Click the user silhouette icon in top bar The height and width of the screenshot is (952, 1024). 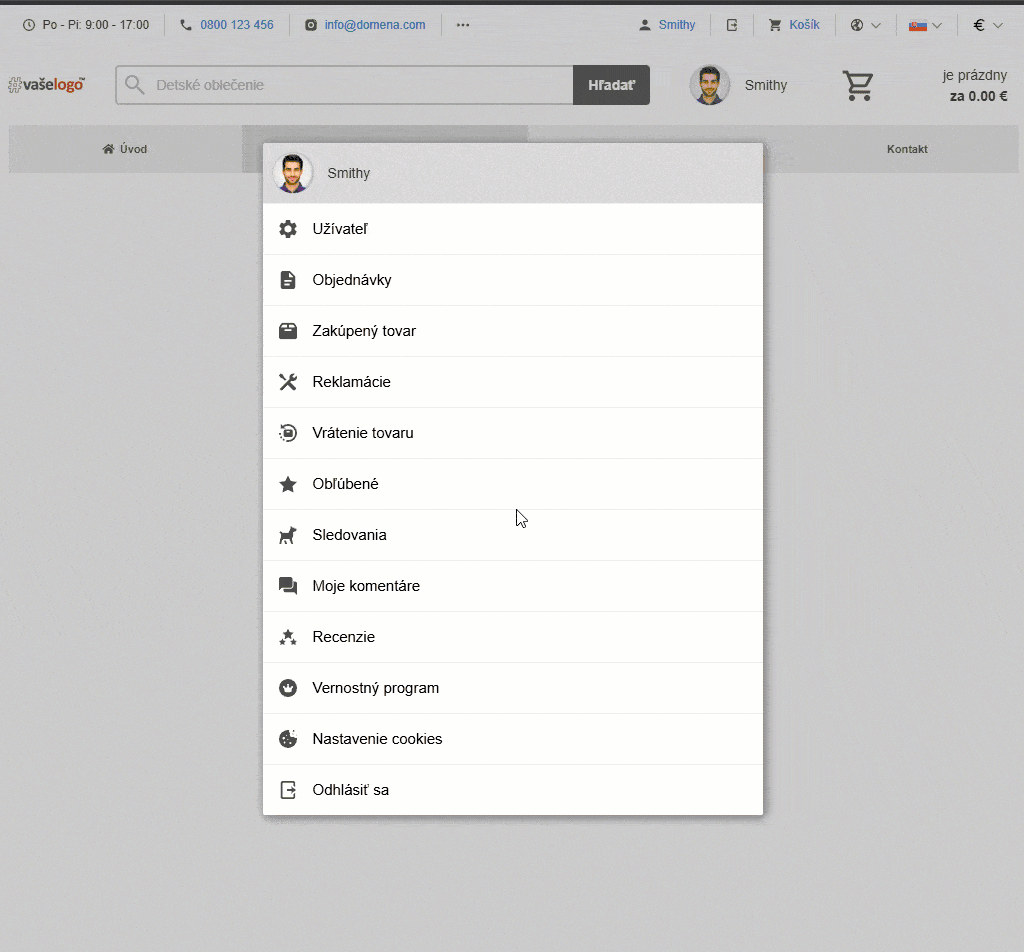(x=645, y=25)
